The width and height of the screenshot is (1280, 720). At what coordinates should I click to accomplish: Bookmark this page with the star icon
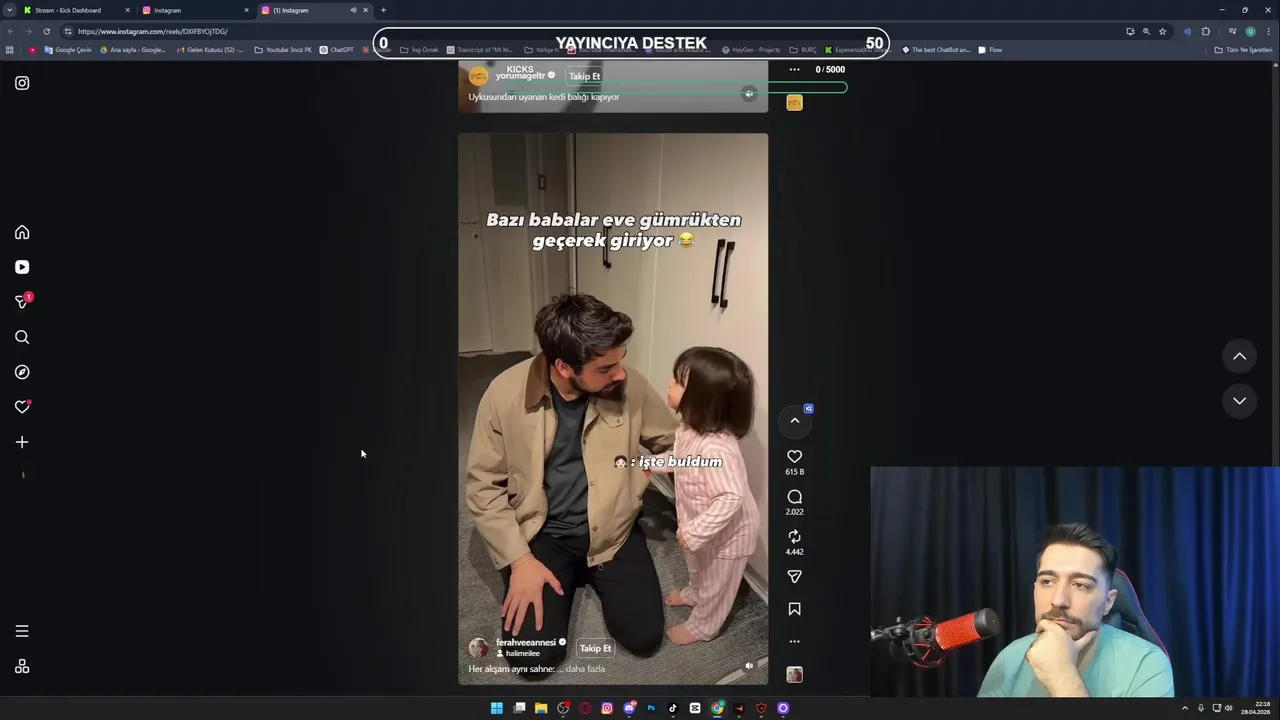pyautogui.click(x=1162, y=31)
